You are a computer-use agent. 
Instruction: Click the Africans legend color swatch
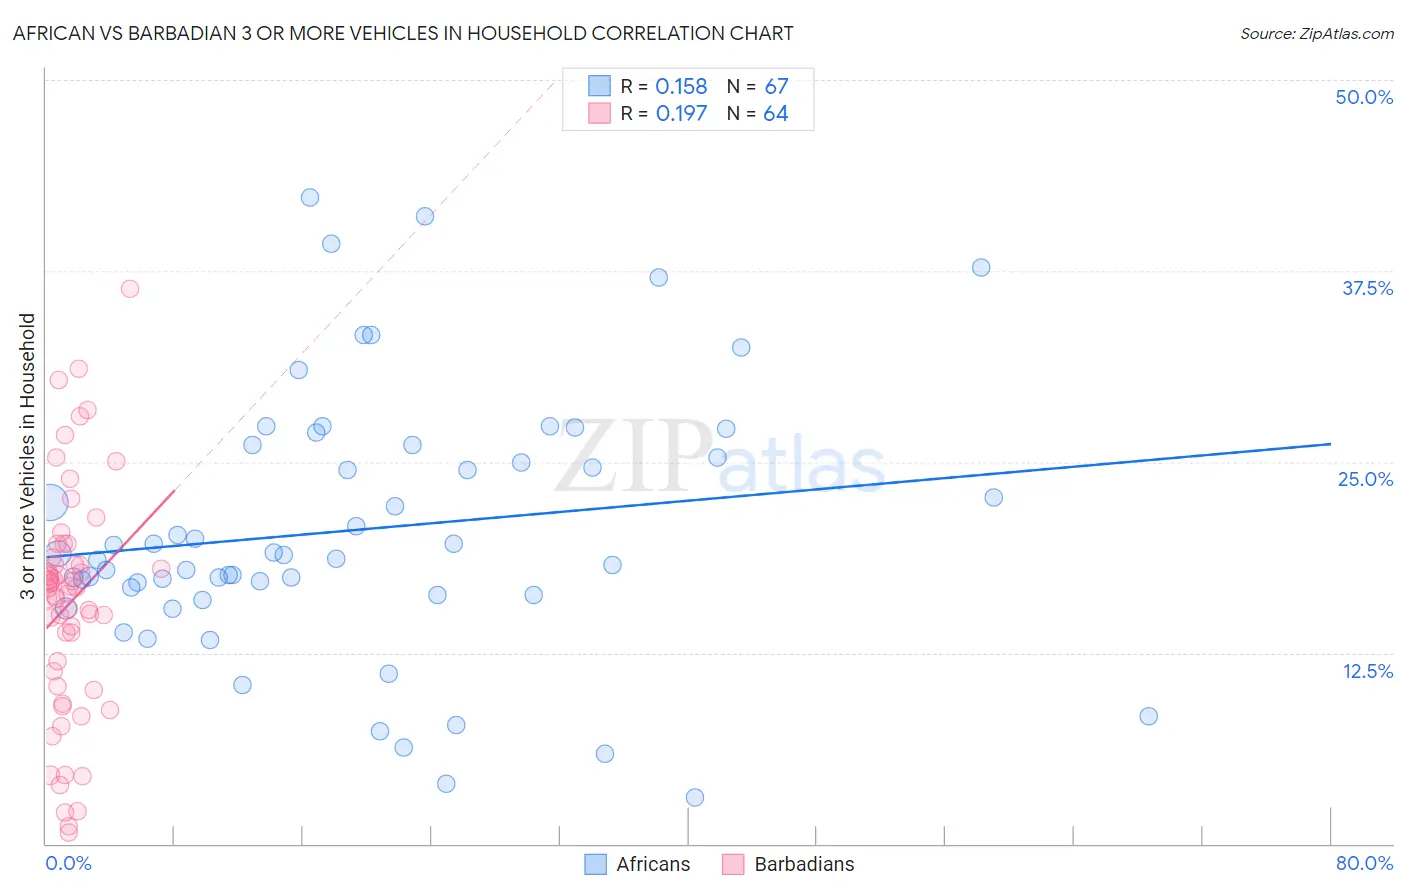pos(596,864)
